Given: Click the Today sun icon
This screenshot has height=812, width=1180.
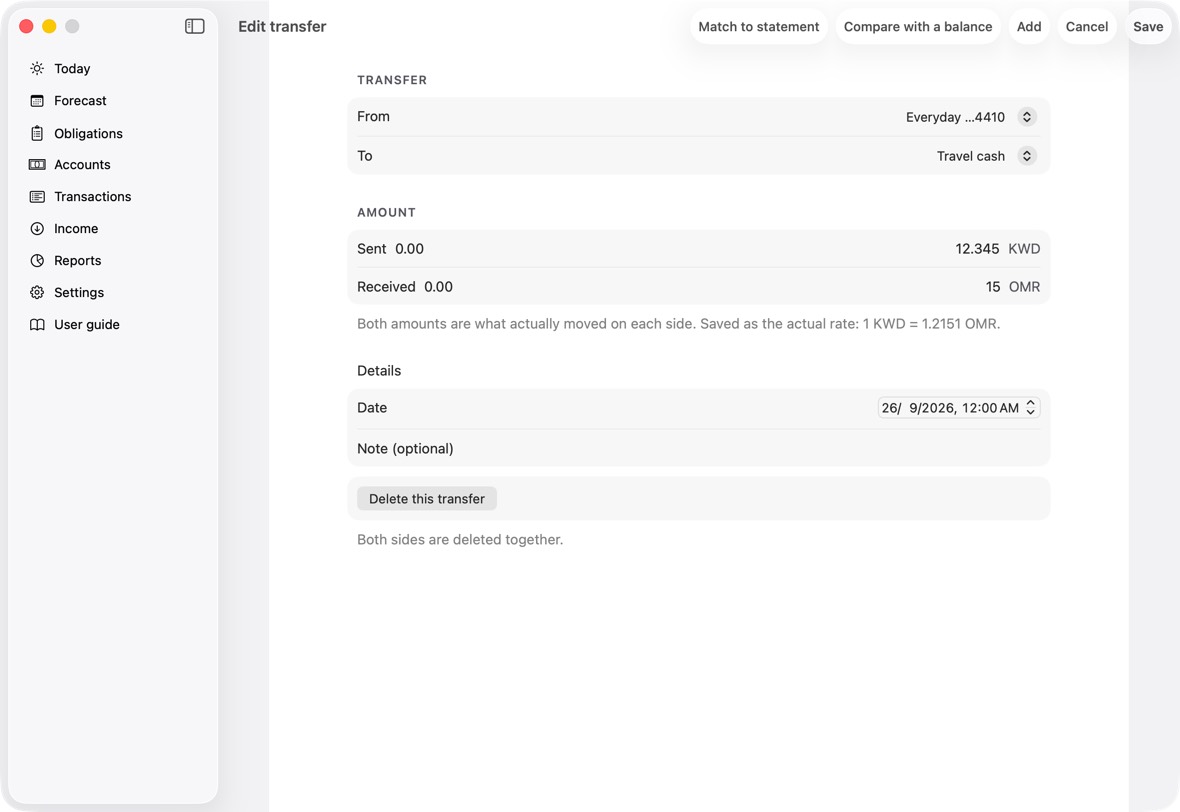Looking at the screenshot, I should coord(37,68).
